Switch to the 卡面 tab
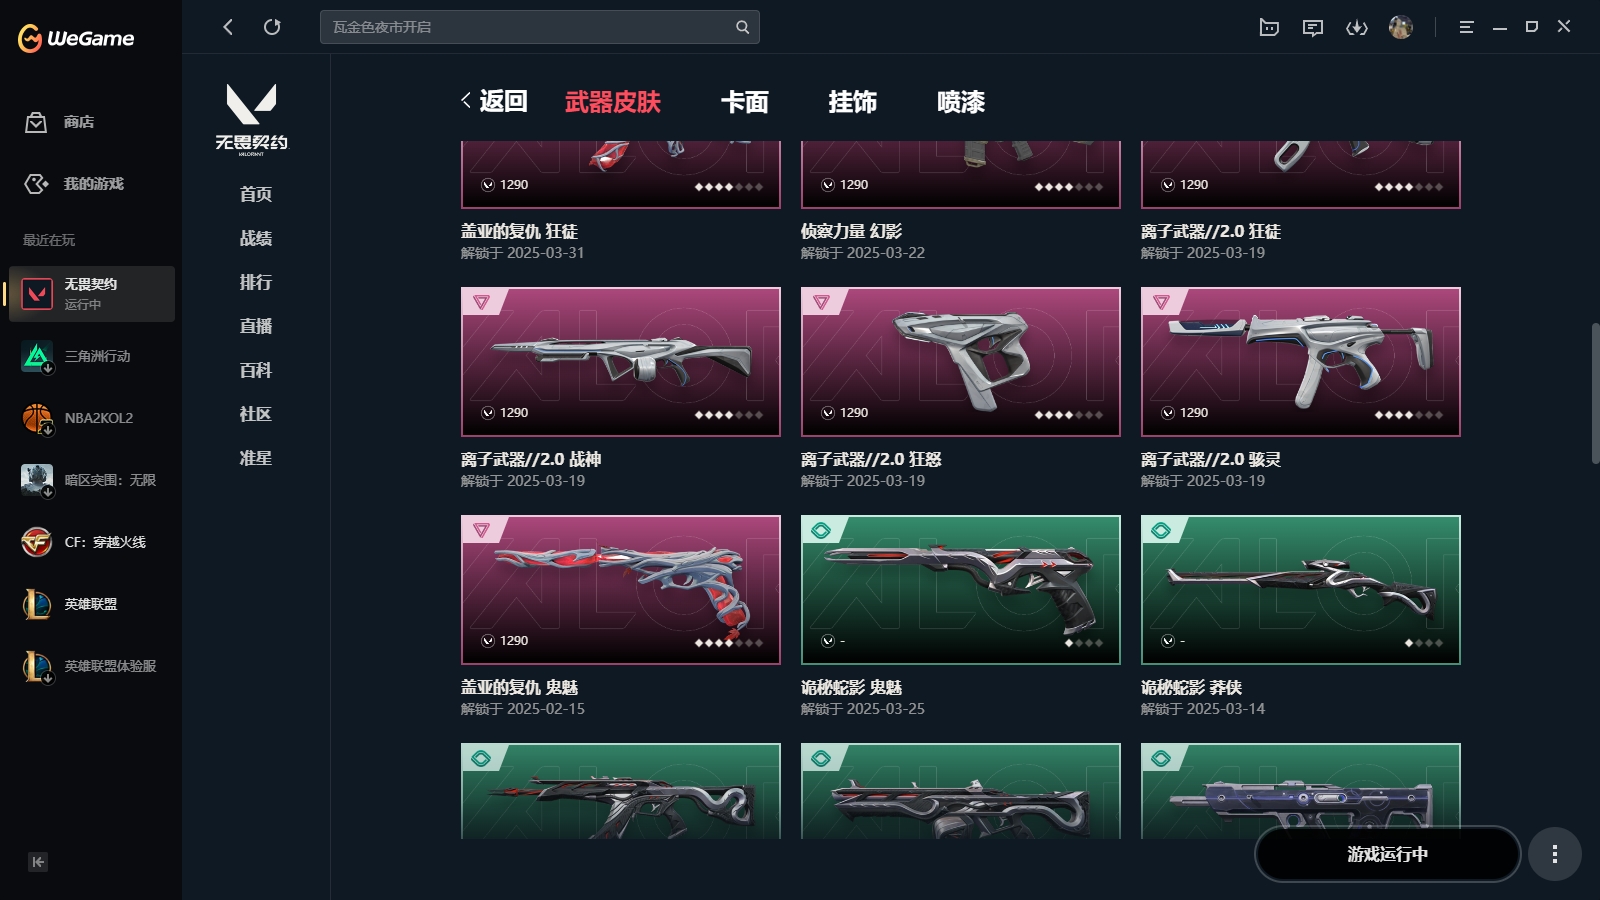The width and height of the screenshot is (1600, 900). (x=745, y=102)
